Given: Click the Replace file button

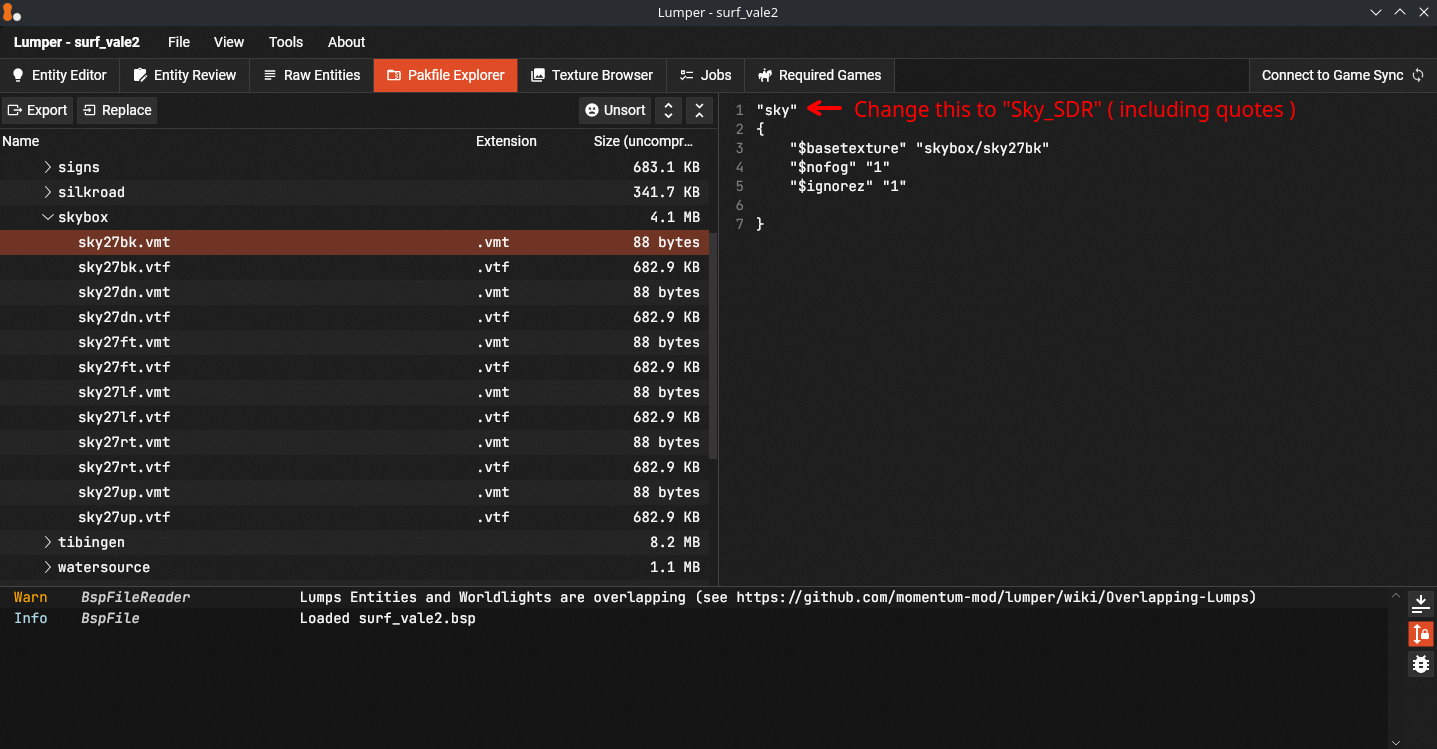Looking at the screenshot, I should [x=117, y=110].
